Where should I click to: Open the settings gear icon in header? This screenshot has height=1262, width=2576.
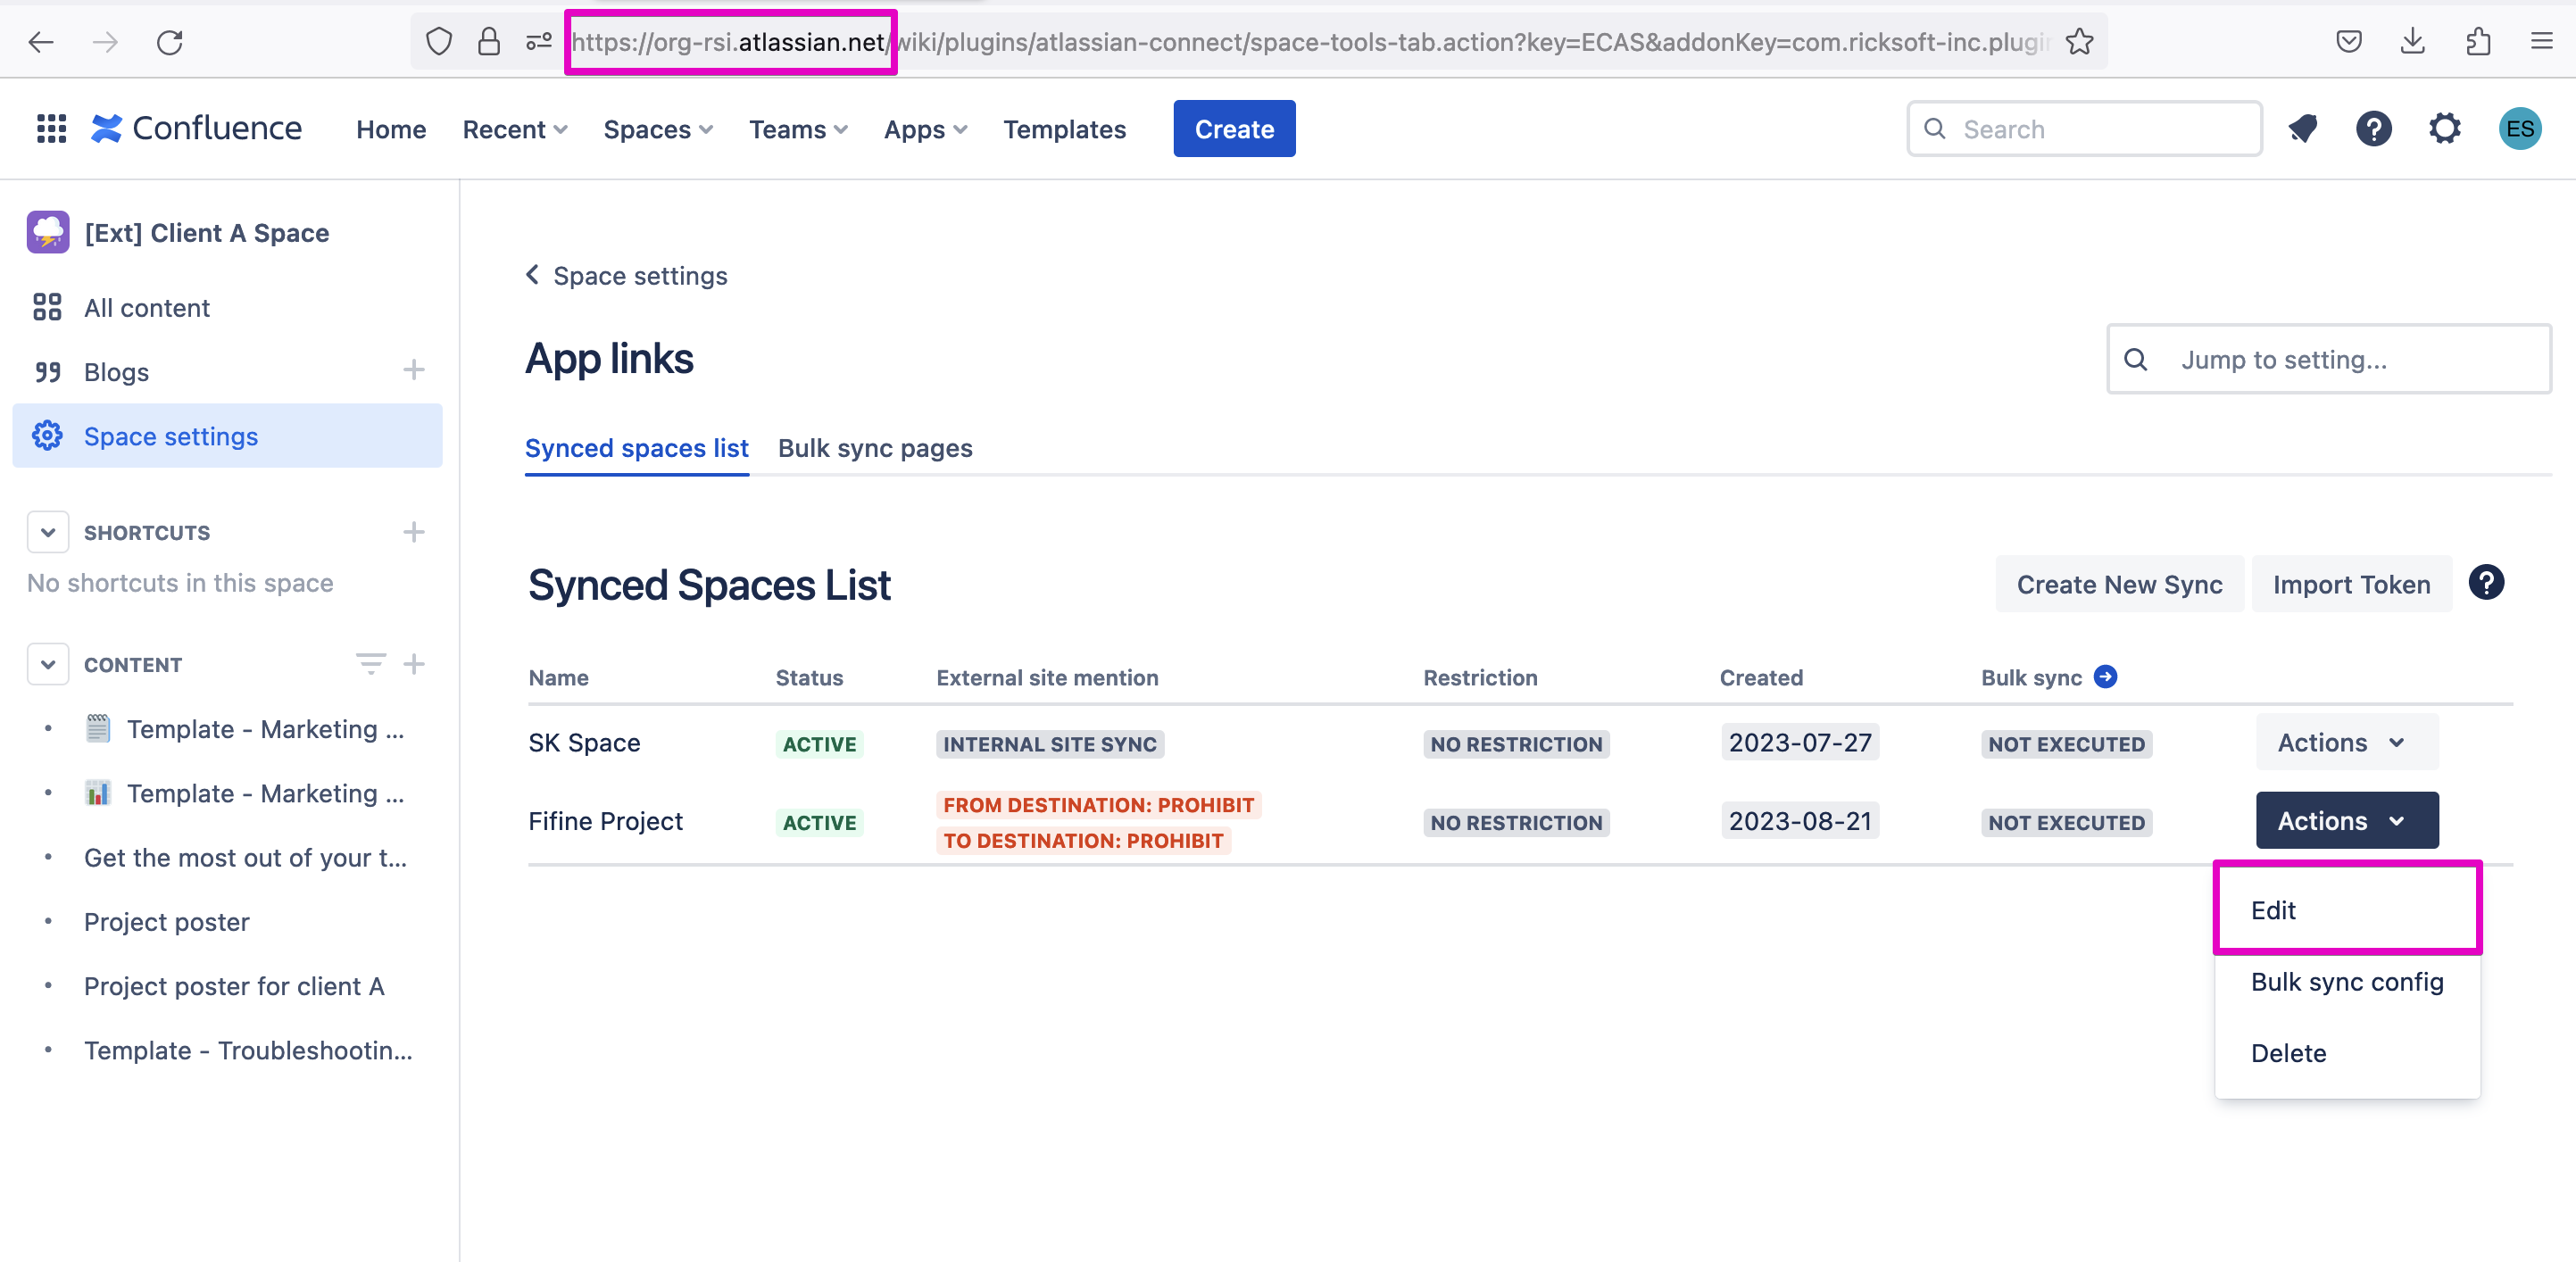tap(2444, 129)
